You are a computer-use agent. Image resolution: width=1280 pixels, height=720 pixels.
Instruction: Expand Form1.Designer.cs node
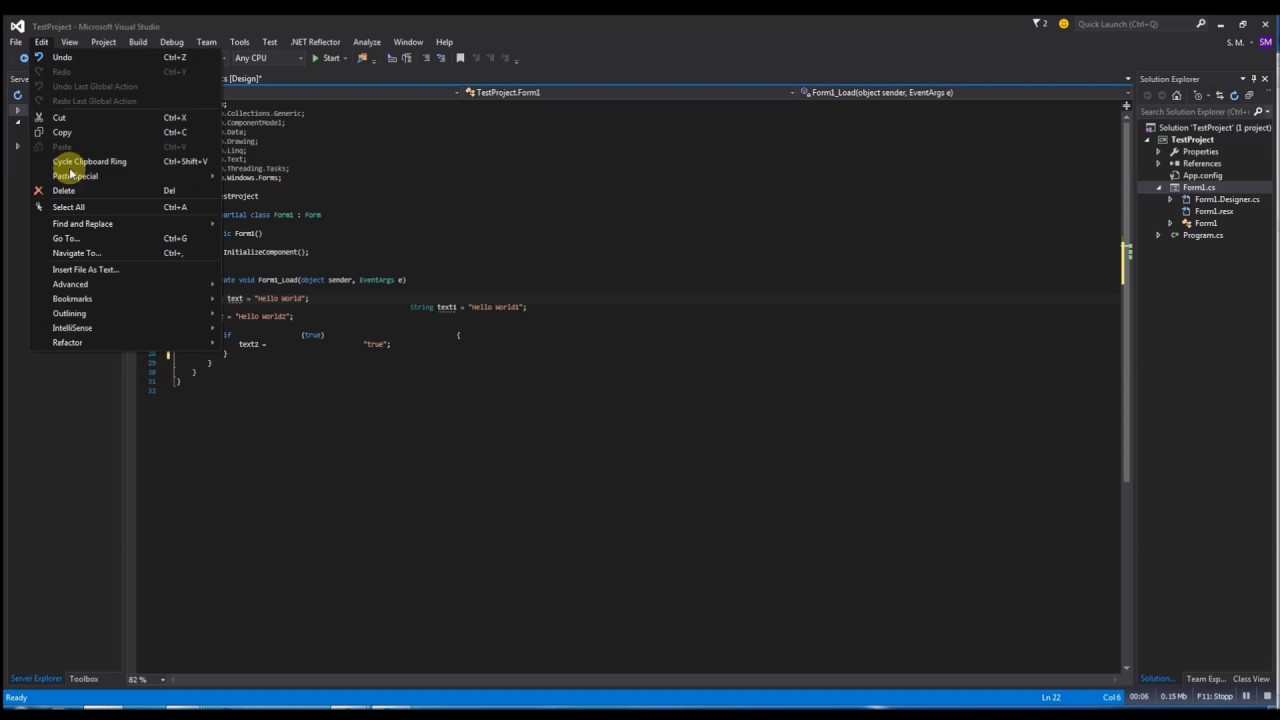click(1171, 200)
